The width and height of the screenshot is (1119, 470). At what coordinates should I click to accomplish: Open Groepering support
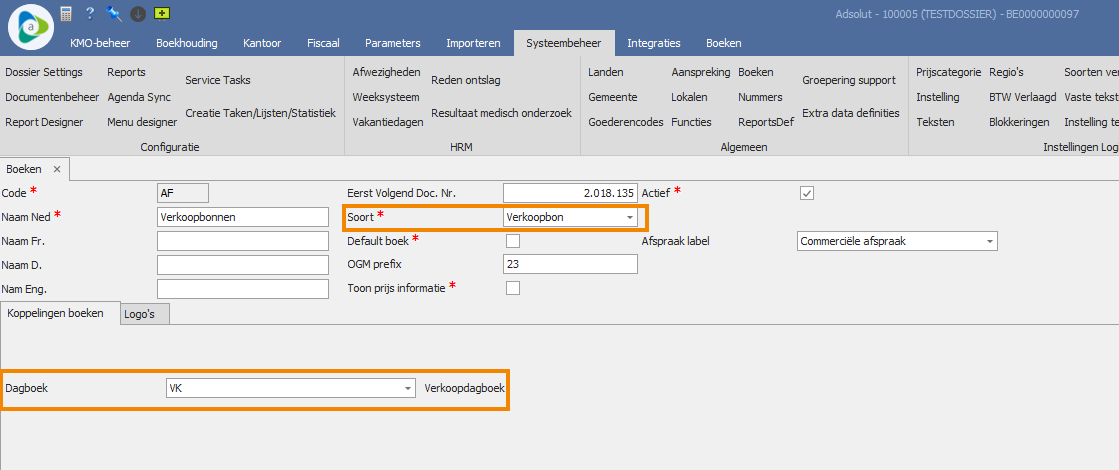(849, 80)
